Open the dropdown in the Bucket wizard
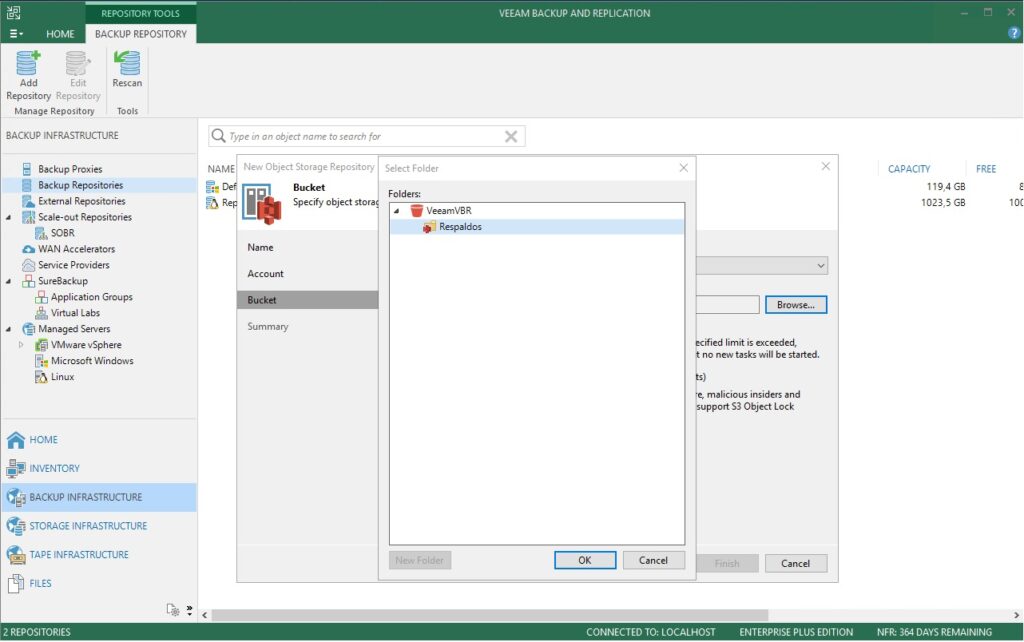 (820, 266)
